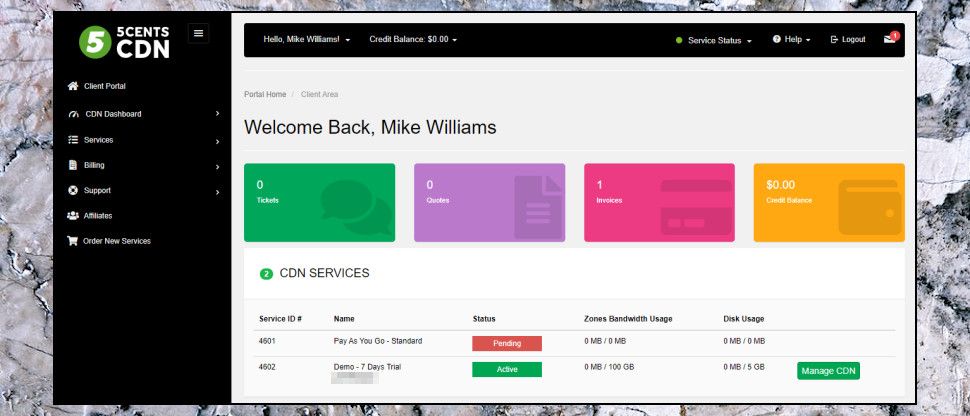The image size is (970, 416).
Task: Click the Order New Services cart icon
Action: coord(72,241)
